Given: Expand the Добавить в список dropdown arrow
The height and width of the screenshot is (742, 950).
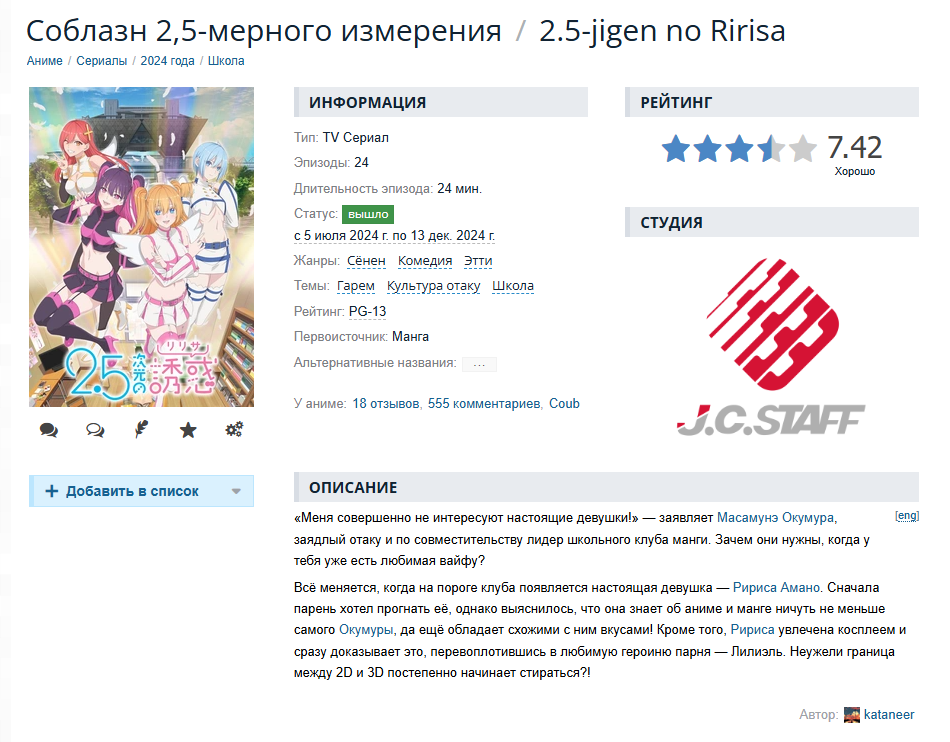Looking at the screenshot, I should pos(236,491).
